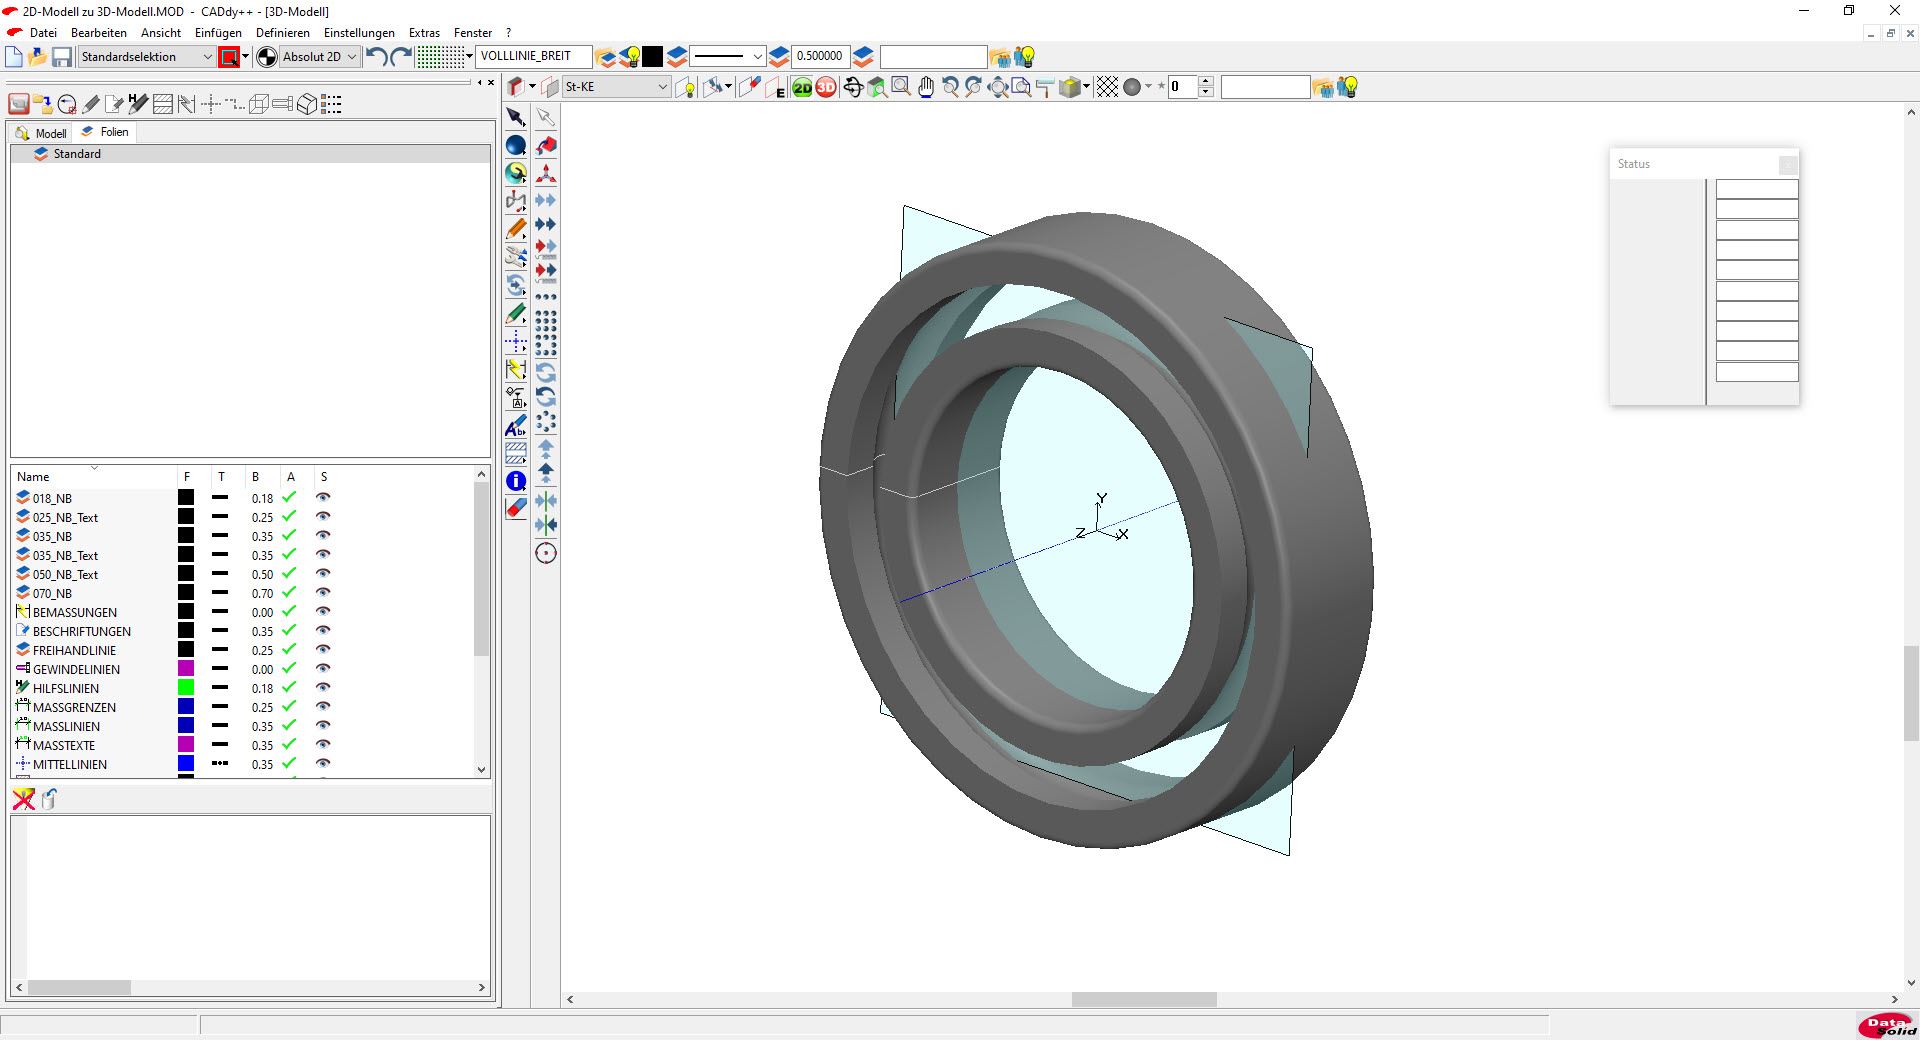Image resolution: width=1920 pixels, height=1040 pixels.
Task: Select the hand pan tool
Action: coord(926,88)
